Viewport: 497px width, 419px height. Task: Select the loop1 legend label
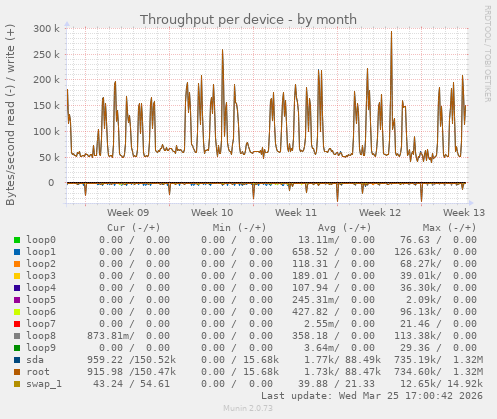click(41, 252)
